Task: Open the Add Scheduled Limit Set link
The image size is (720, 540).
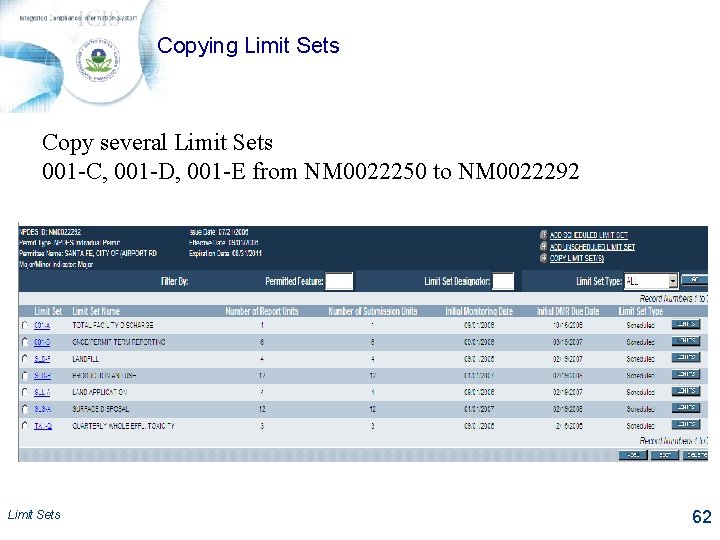Action: (588, 234)
